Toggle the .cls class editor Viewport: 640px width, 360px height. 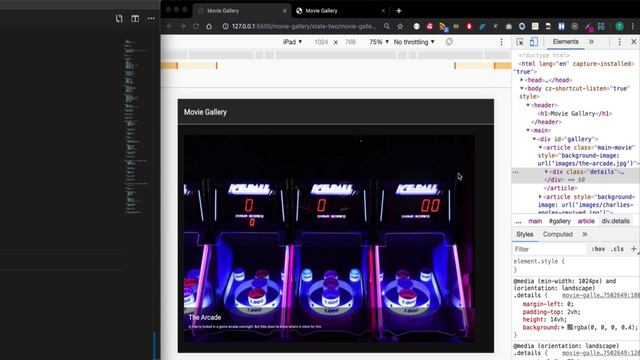pyautogui.click(x=618, y=249)
